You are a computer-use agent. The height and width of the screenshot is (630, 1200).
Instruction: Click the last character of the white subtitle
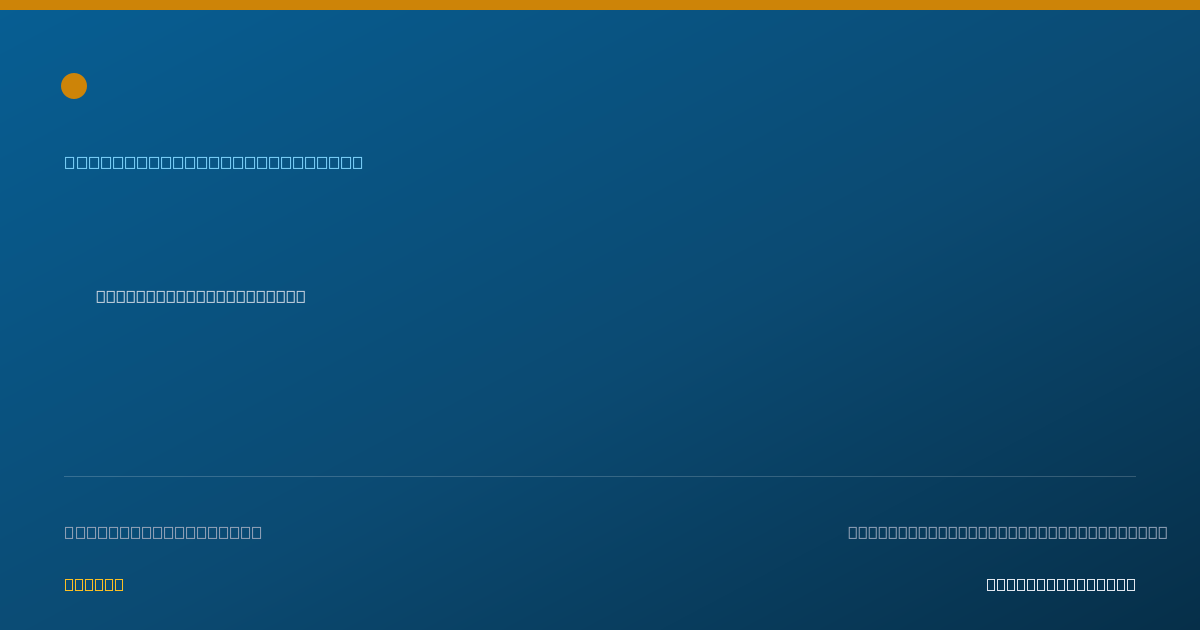tap(301, 296)
